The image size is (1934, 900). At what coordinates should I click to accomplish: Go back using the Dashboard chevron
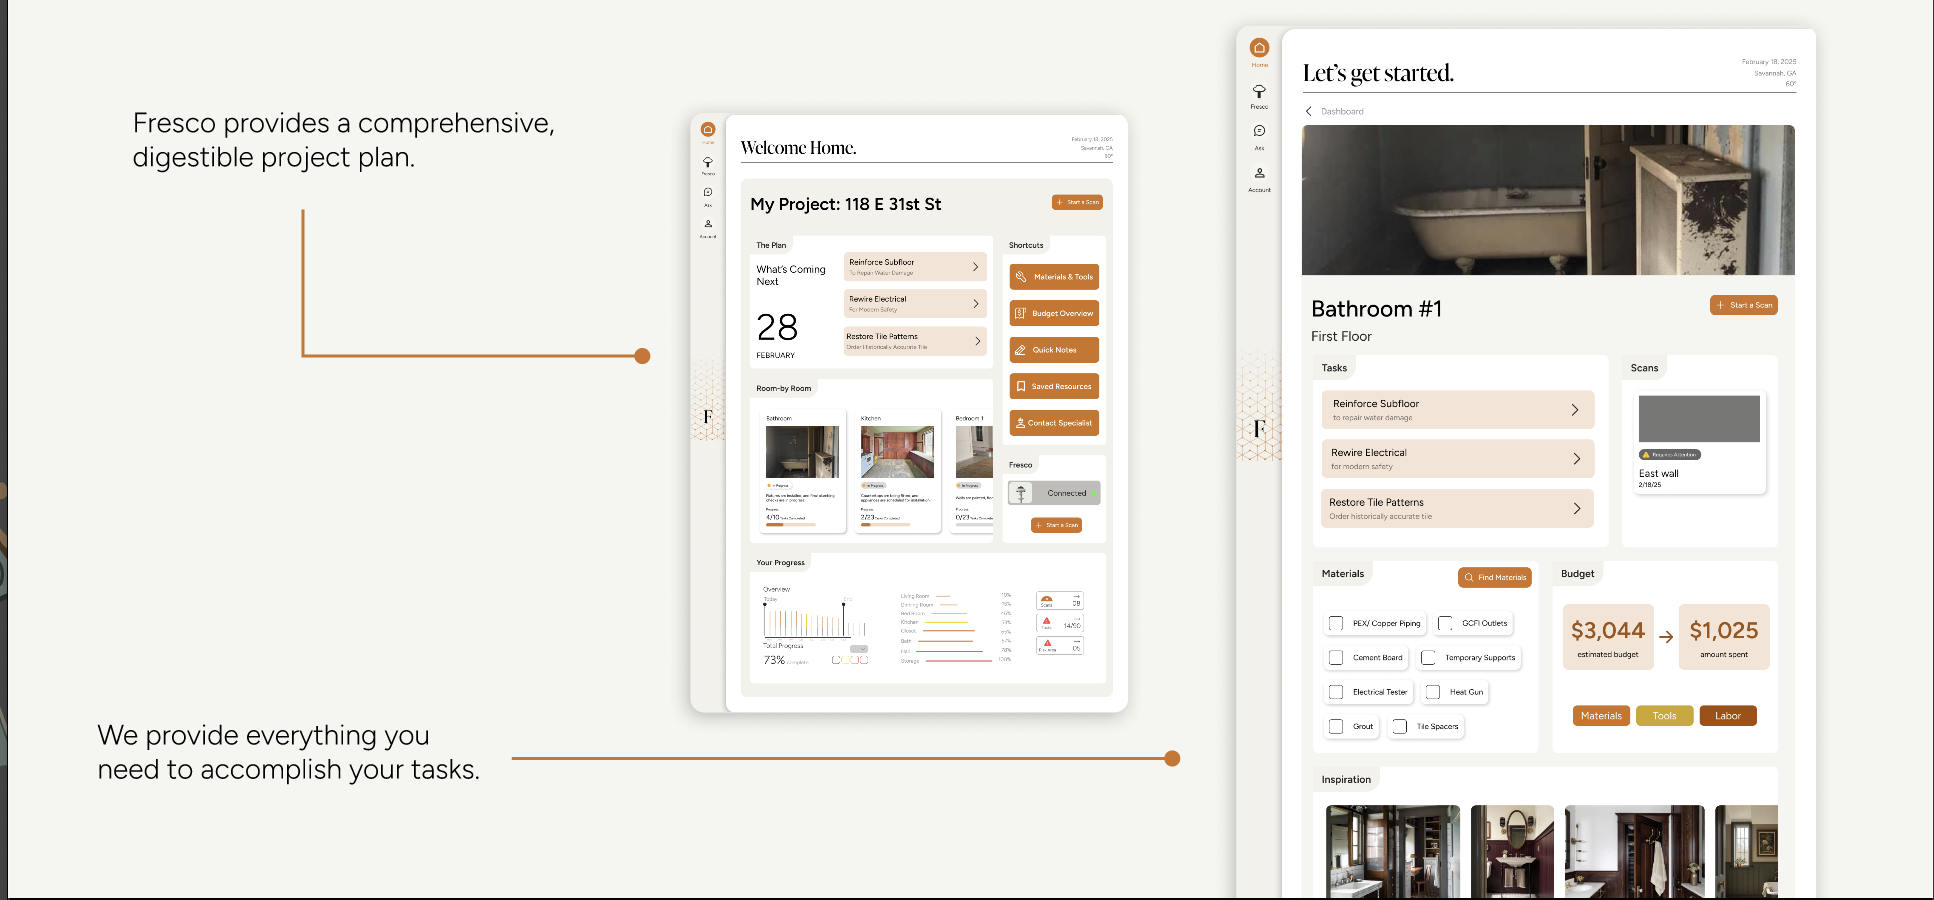tap(1308, 111)
